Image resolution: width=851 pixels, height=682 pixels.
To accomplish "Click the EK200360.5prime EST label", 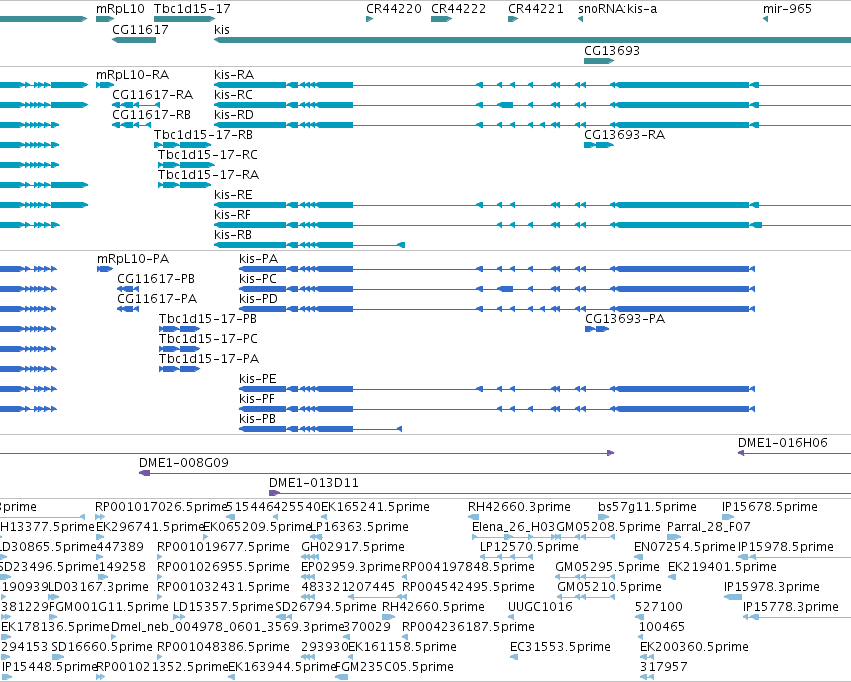I will [x=694, y=646].
